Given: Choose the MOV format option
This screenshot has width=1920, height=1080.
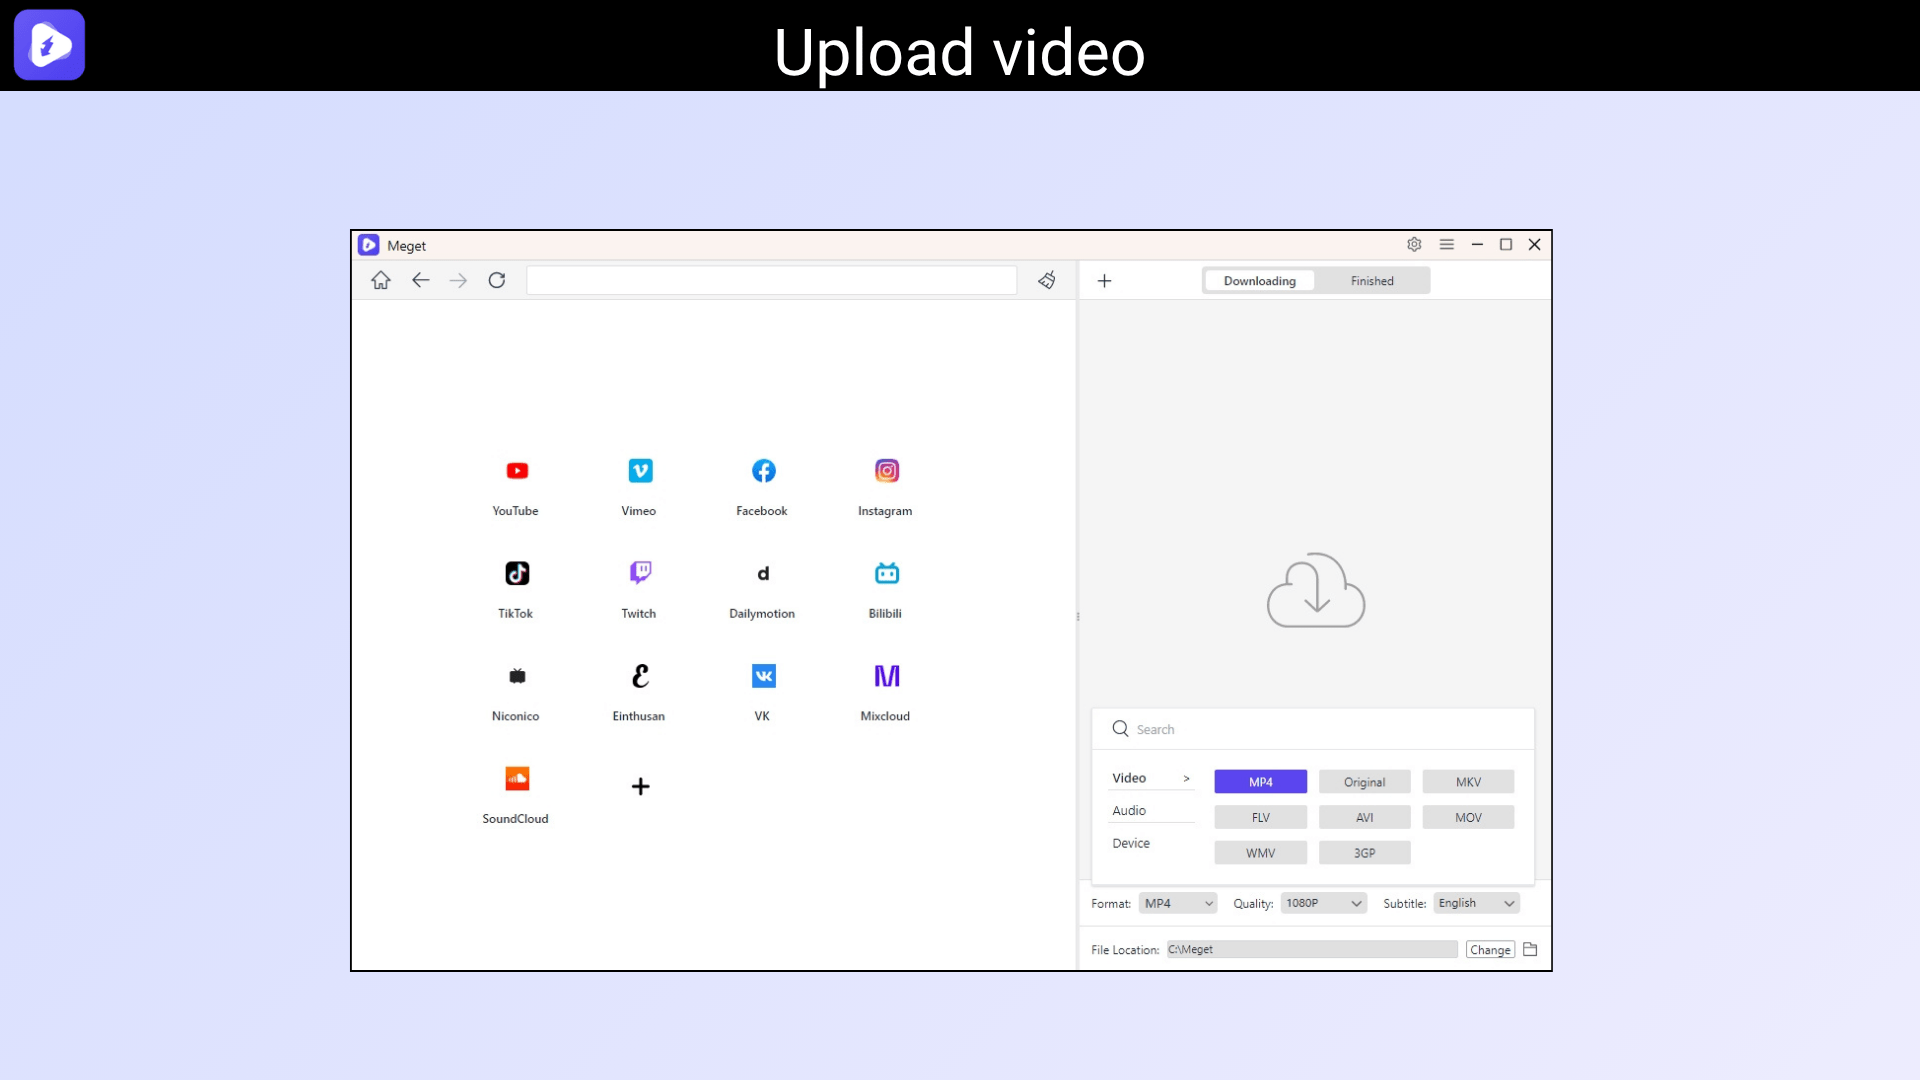Looking at the screenshot, I should [x=1468, y=817].
